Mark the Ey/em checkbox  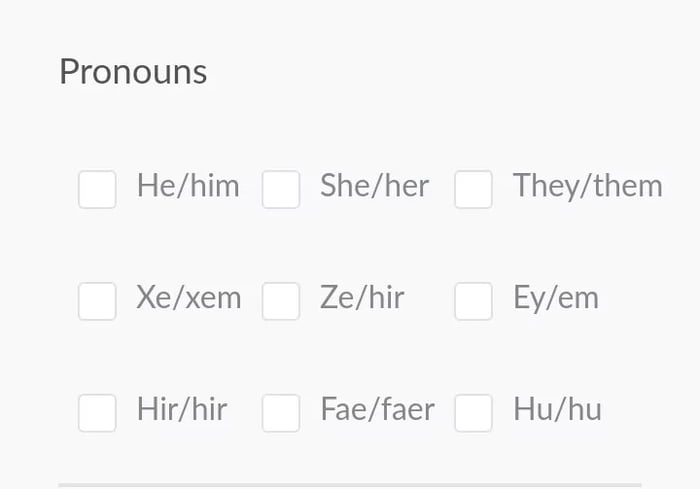tap(473, 301)
